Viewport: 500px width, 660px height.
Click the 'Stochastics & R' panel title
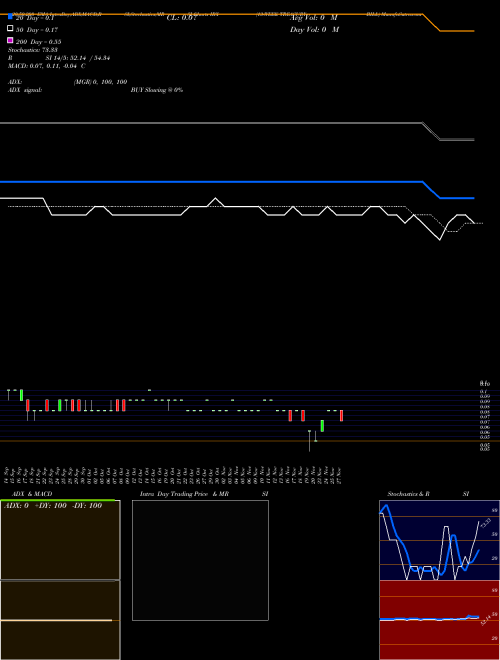[x=408, y=494]
